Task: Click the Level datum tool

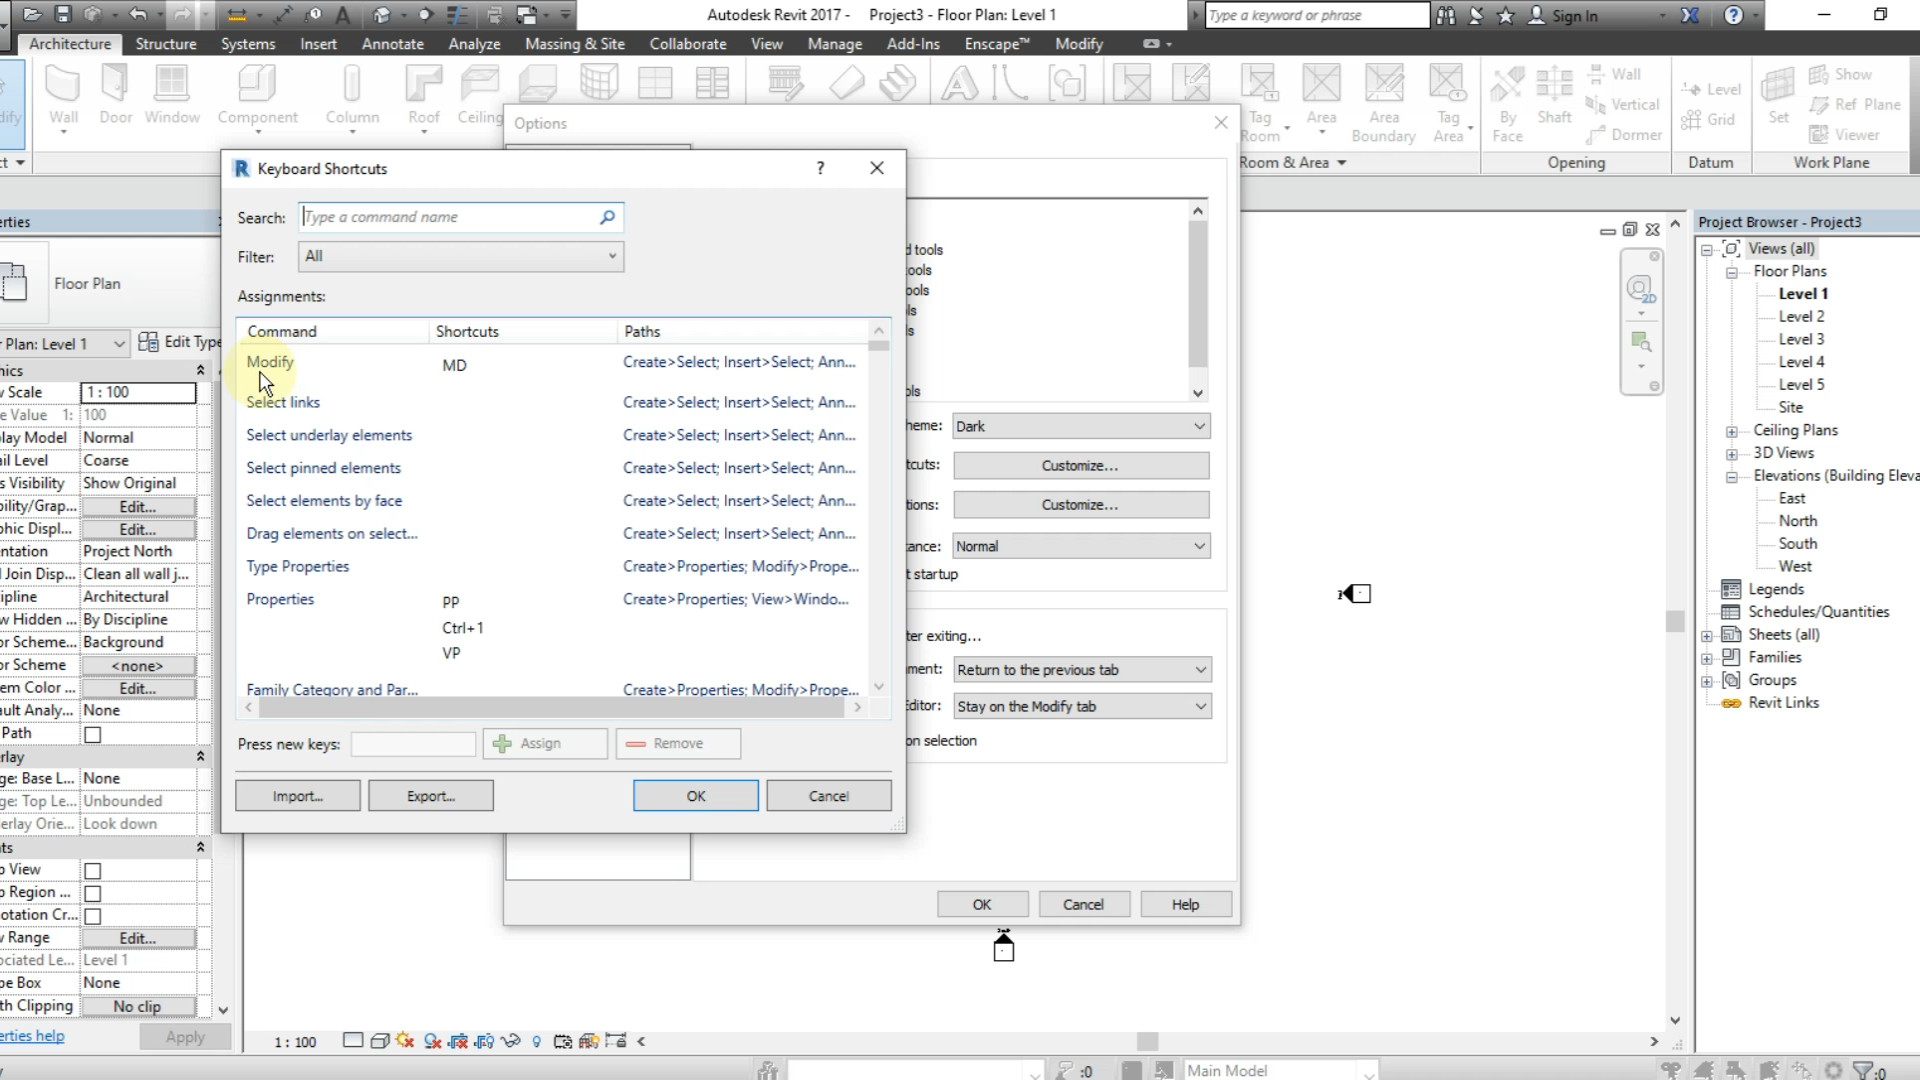Action: [1711, 89]
